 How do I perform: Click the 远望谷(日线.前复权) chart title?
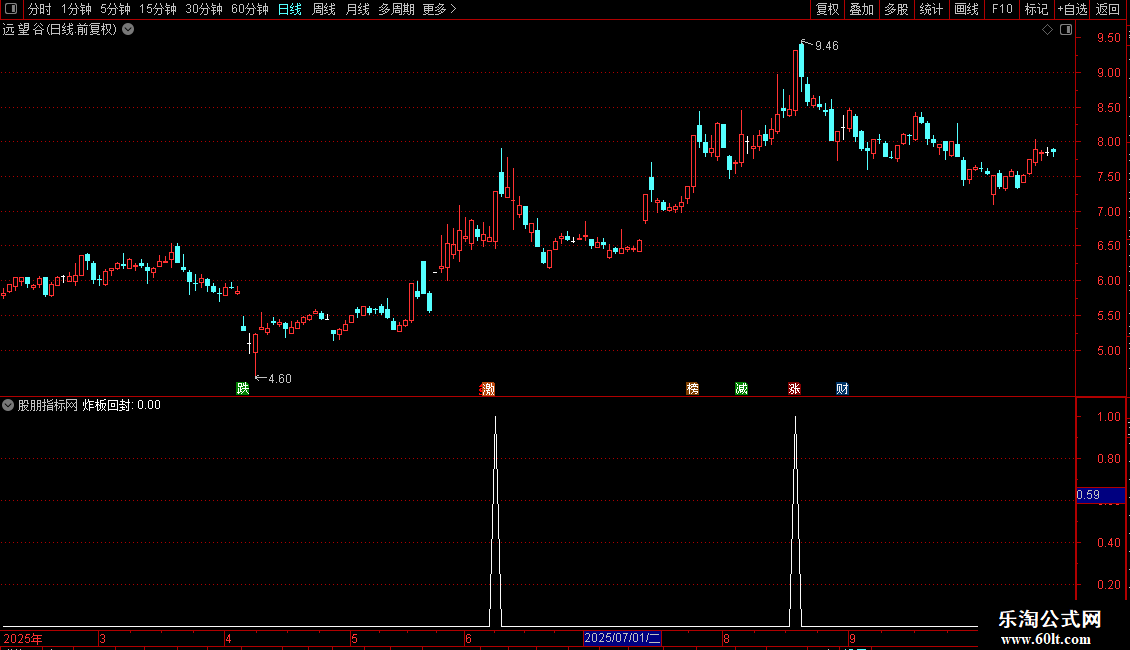[60, 30]
